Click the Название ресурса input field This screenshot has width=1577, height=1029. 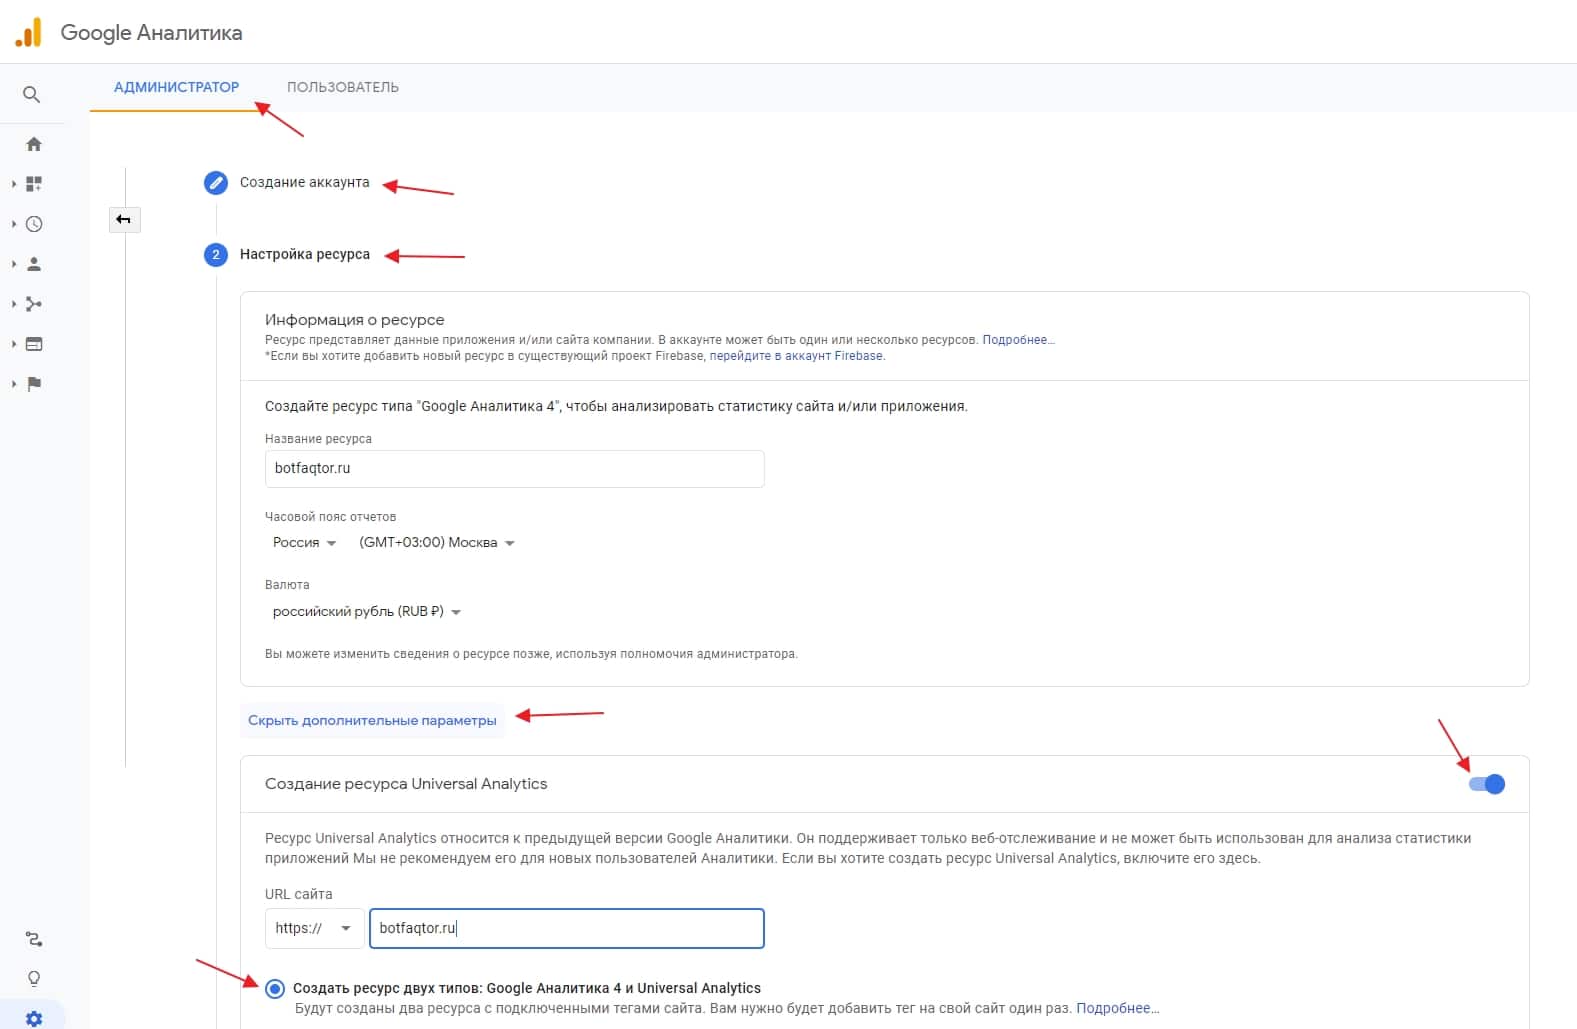514,469
